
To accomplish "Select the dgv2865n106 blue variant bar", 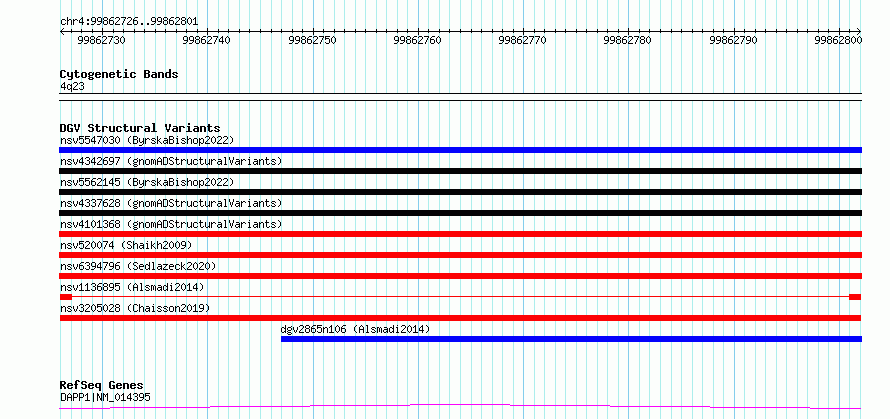I will 571,339.
